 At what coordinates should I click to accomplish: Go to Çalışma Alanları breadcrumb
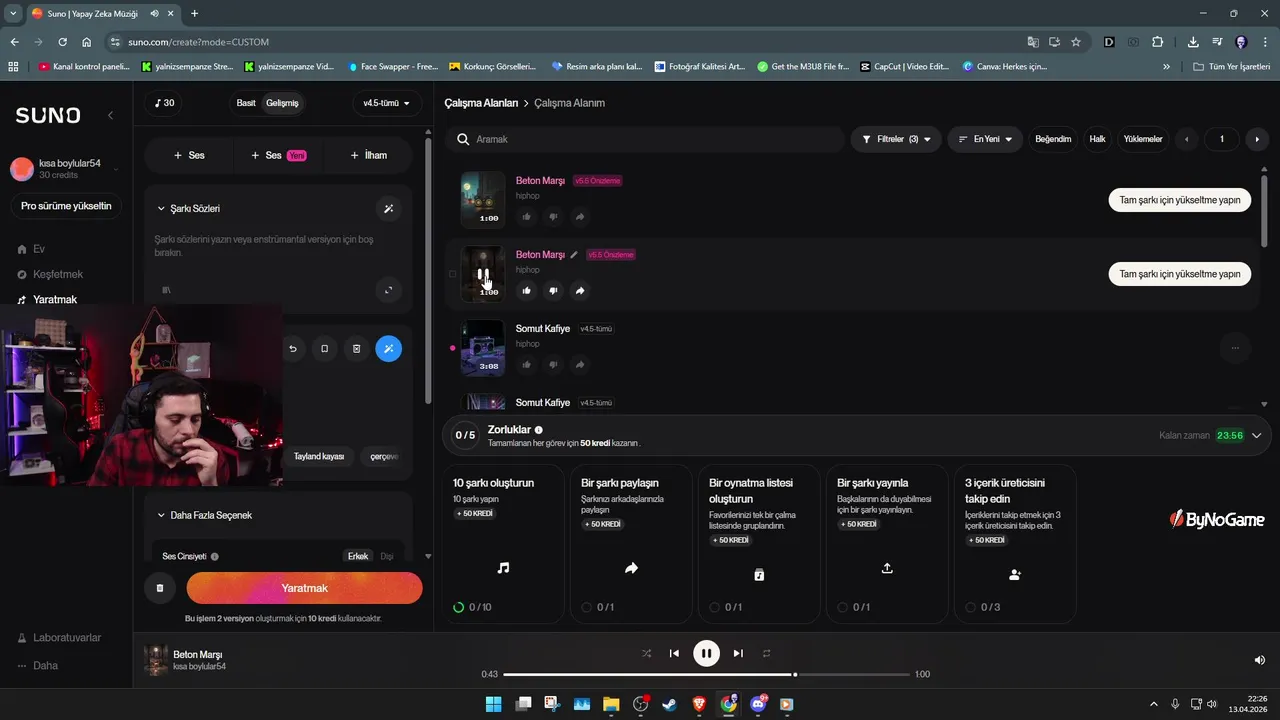click(x=481, y=103)
